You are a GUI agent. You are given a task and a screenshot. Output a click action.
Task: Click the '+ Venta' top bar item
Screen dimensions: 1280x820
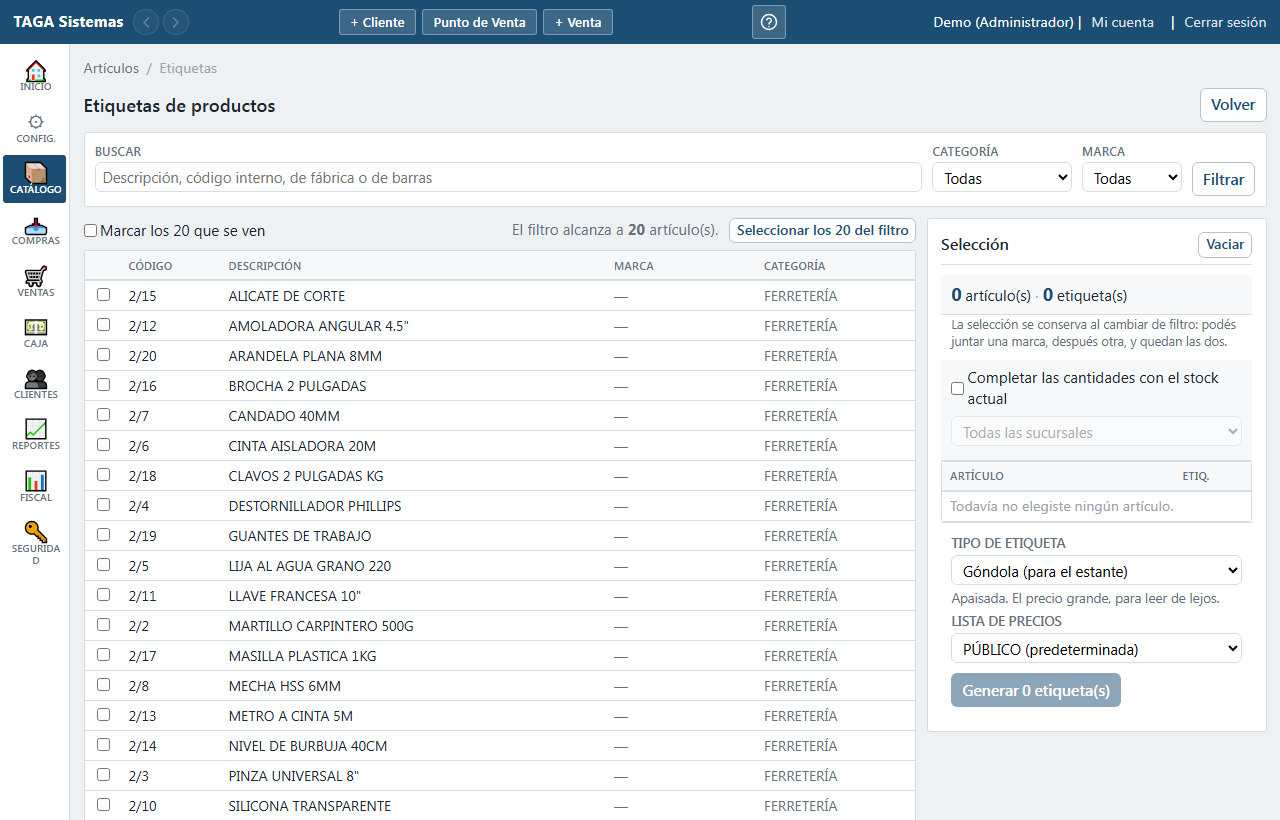point(578,22)
